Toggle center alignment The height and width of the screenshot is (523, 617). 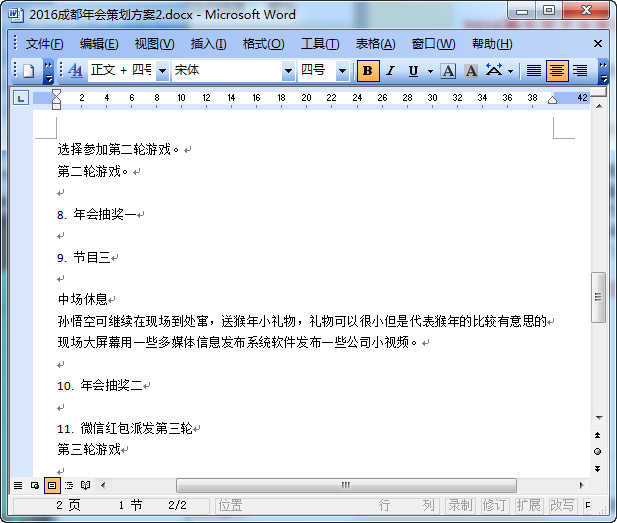tap(557, 71)
